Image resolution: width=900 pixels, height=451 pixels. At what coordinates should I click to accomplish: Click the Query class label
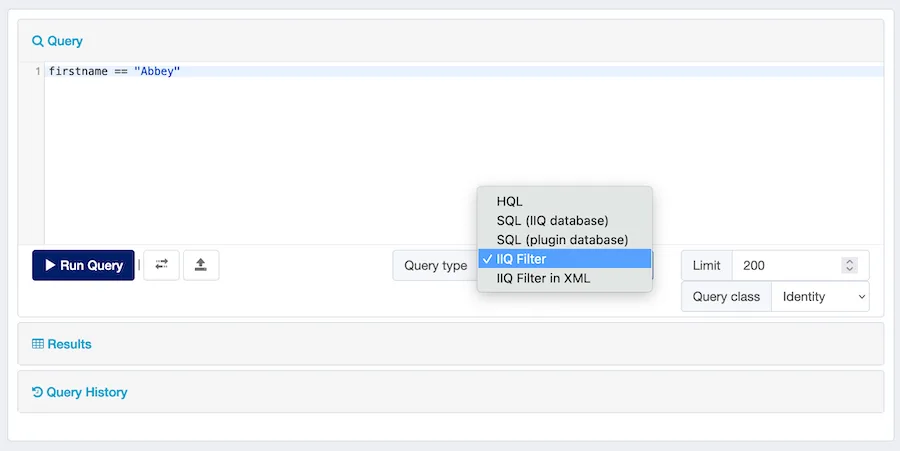tap(726, 296)
